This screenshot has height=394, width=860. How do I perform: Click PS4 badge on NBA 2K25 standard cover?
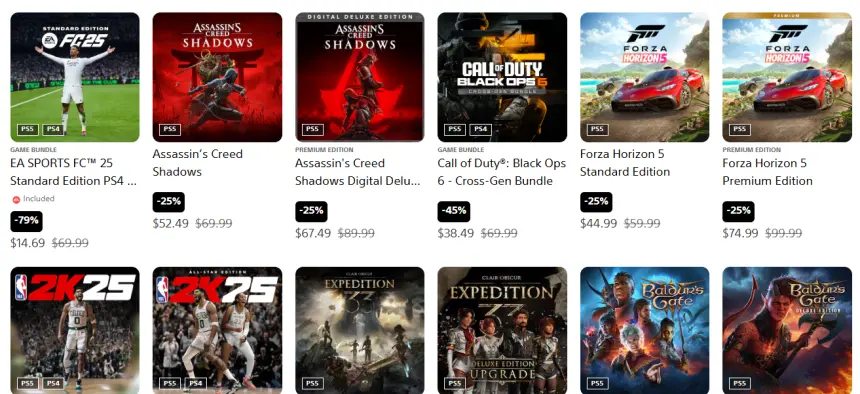click(53, 384)
